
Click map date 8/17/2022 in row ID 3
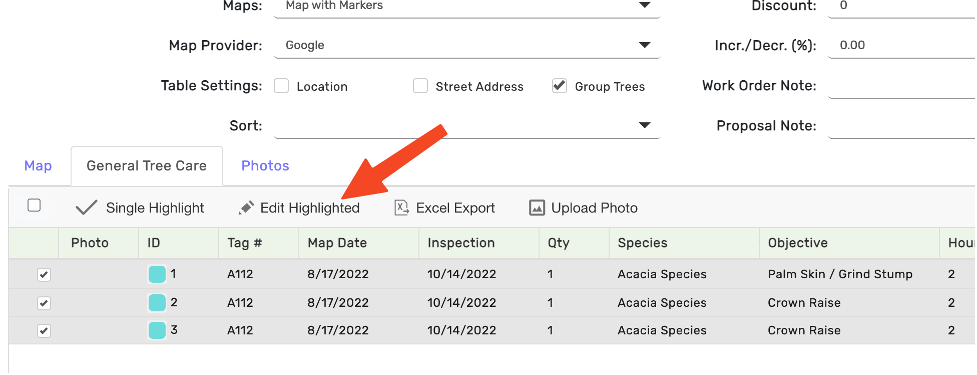point(338,330)
